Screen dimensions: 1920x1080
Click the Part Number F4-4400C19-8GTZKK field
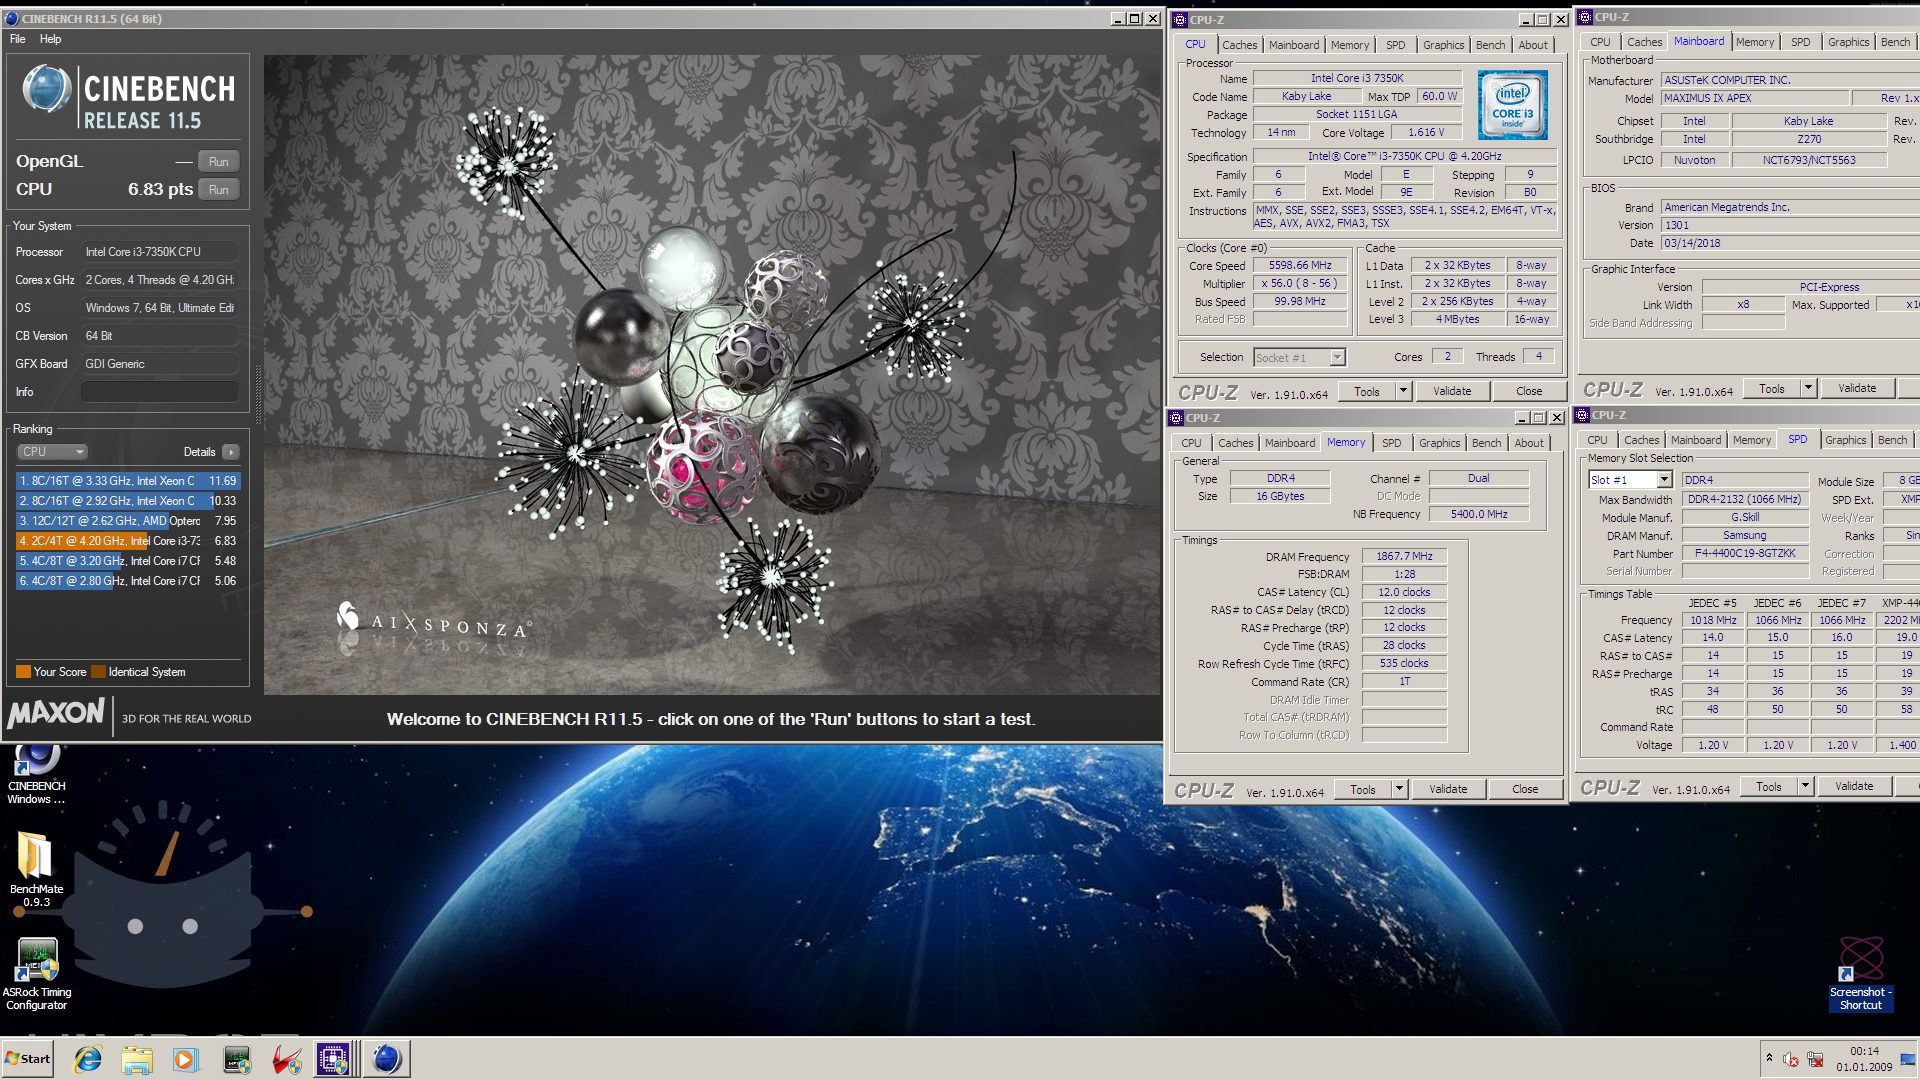point(1745,553)
